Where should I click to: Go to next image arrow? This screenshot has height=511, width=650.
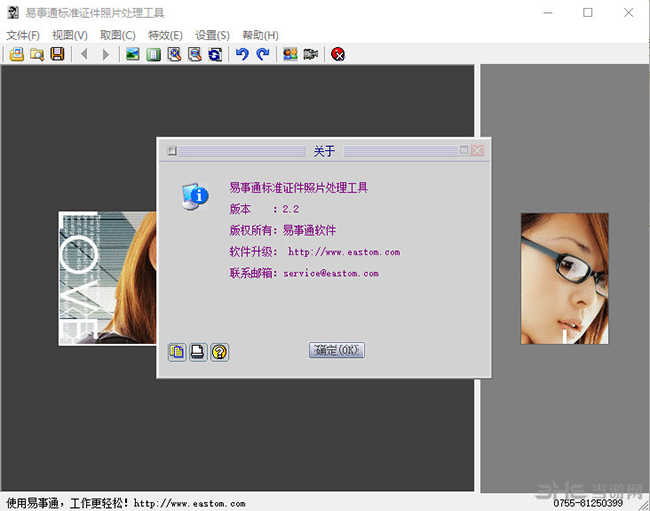[106, 54]
